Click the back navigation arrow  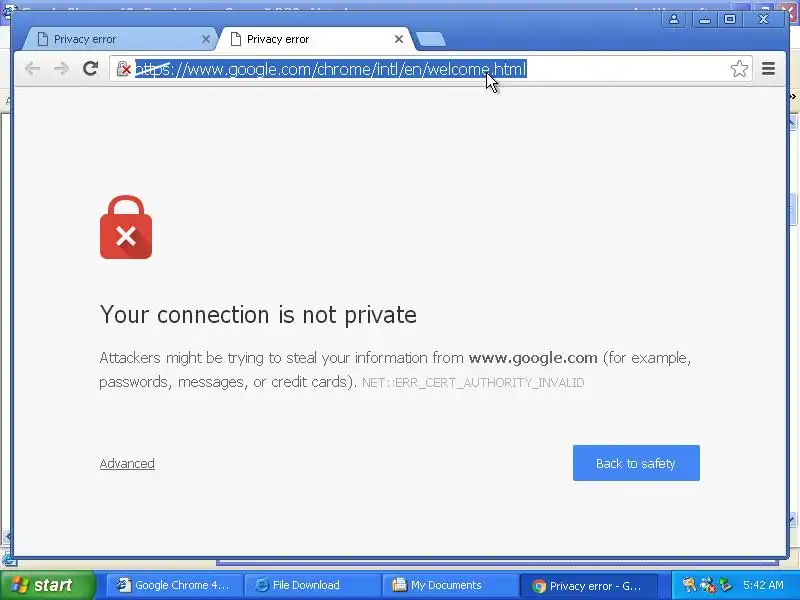32,68
